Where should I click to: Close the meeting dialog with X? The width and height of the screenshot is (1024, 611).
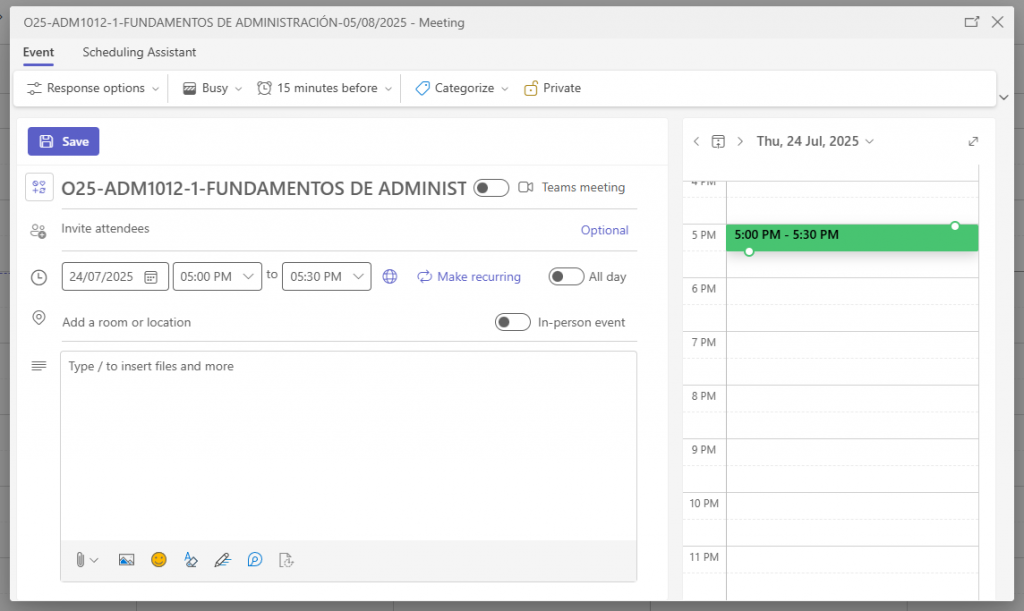coord(997,22)
